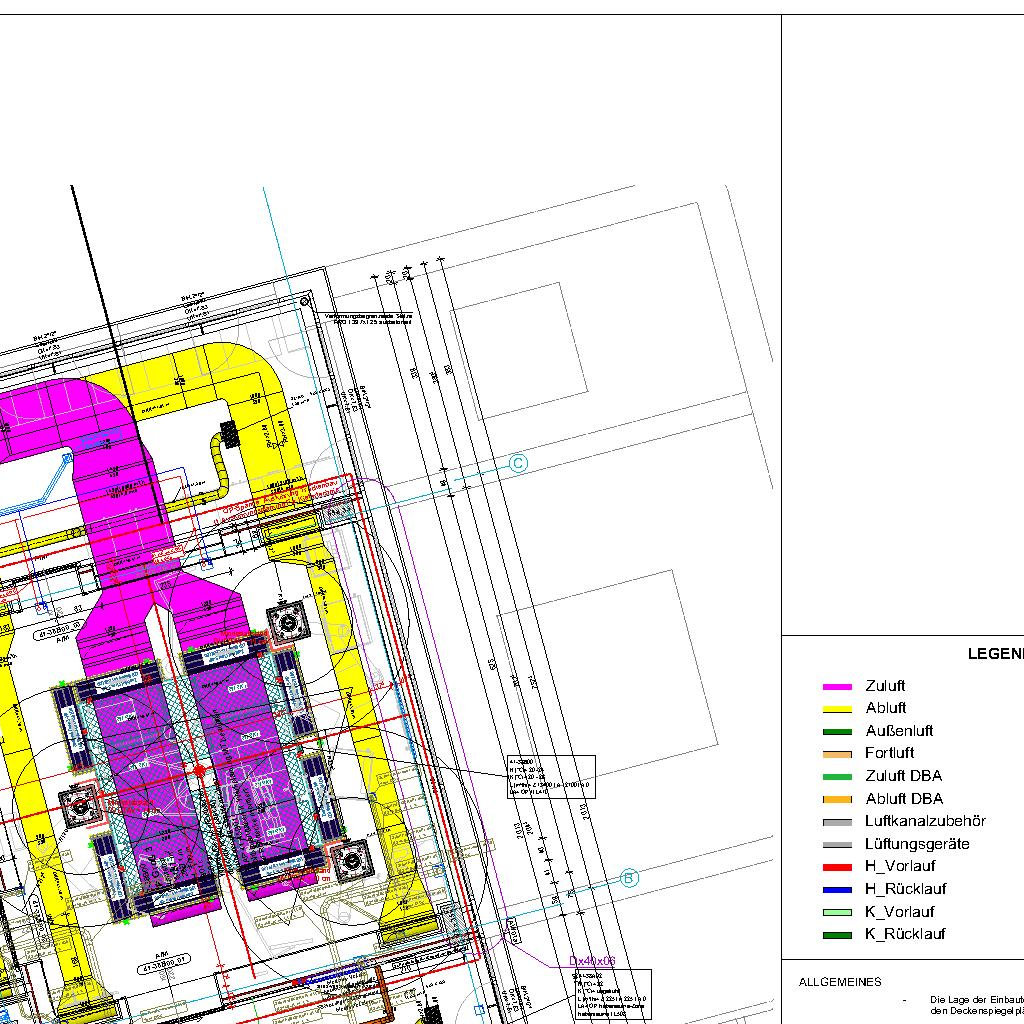Image resolution: width=1024 pixels, height=1024 pixels.
Task: Select the H_Rücklauf legend label
Action: click(906, 889)
